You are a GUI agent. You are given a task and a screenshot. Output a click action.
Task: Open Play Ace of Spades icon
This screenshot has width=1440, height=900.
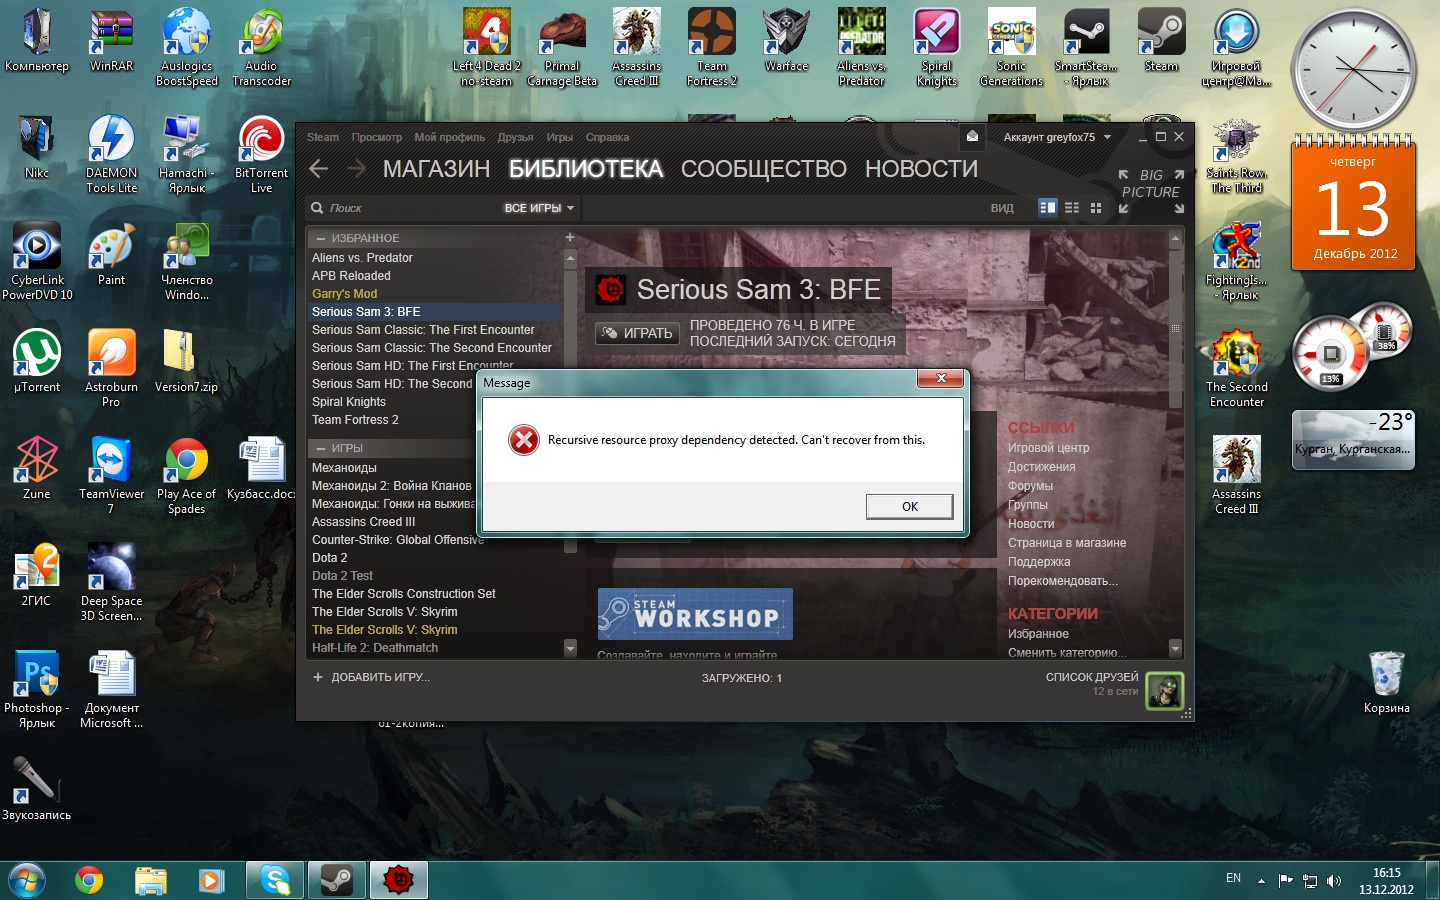pyautogui.click(x=186, y=475)
